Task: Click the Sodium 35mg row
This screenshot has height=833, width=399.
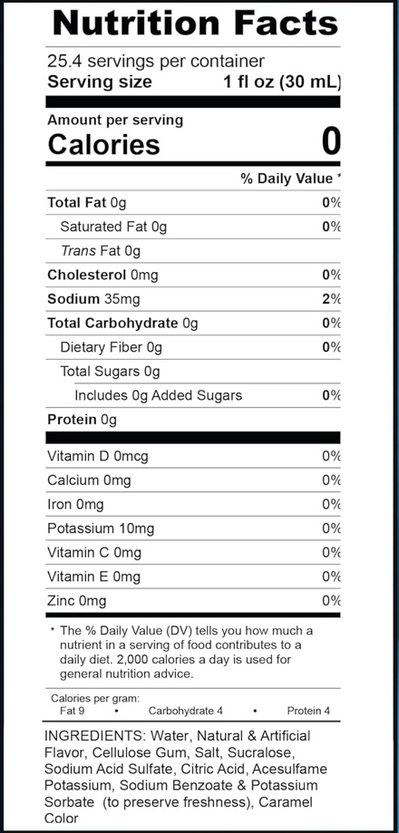Action: pos(193,299)
